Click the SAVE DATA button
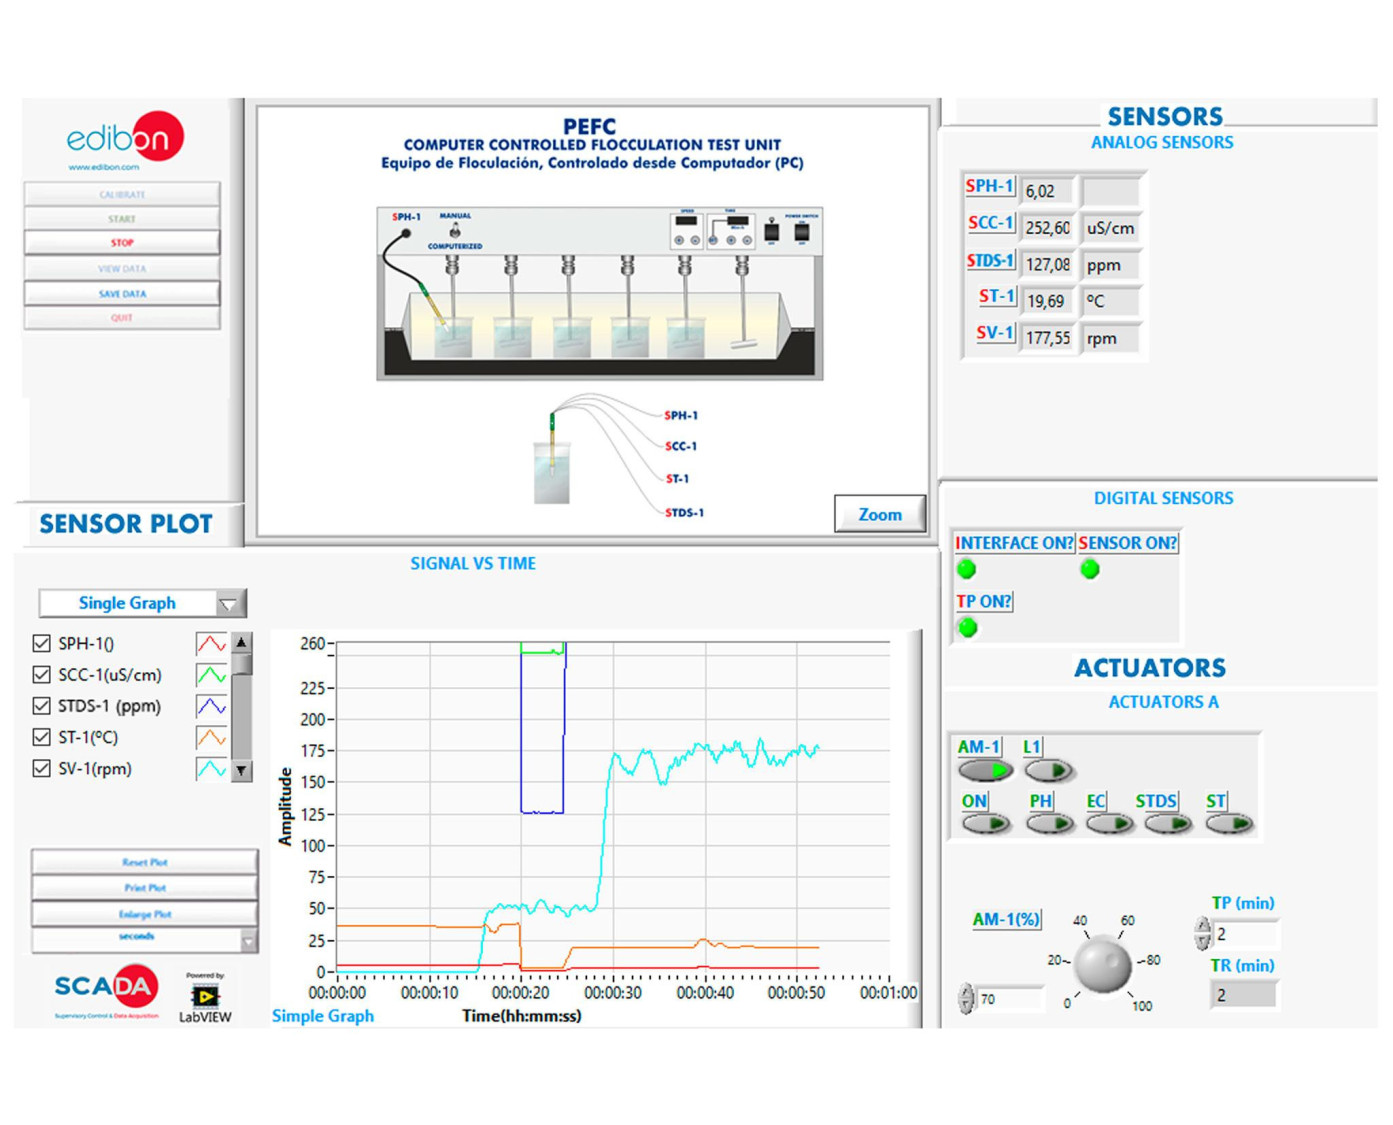 tap(122, 294)
